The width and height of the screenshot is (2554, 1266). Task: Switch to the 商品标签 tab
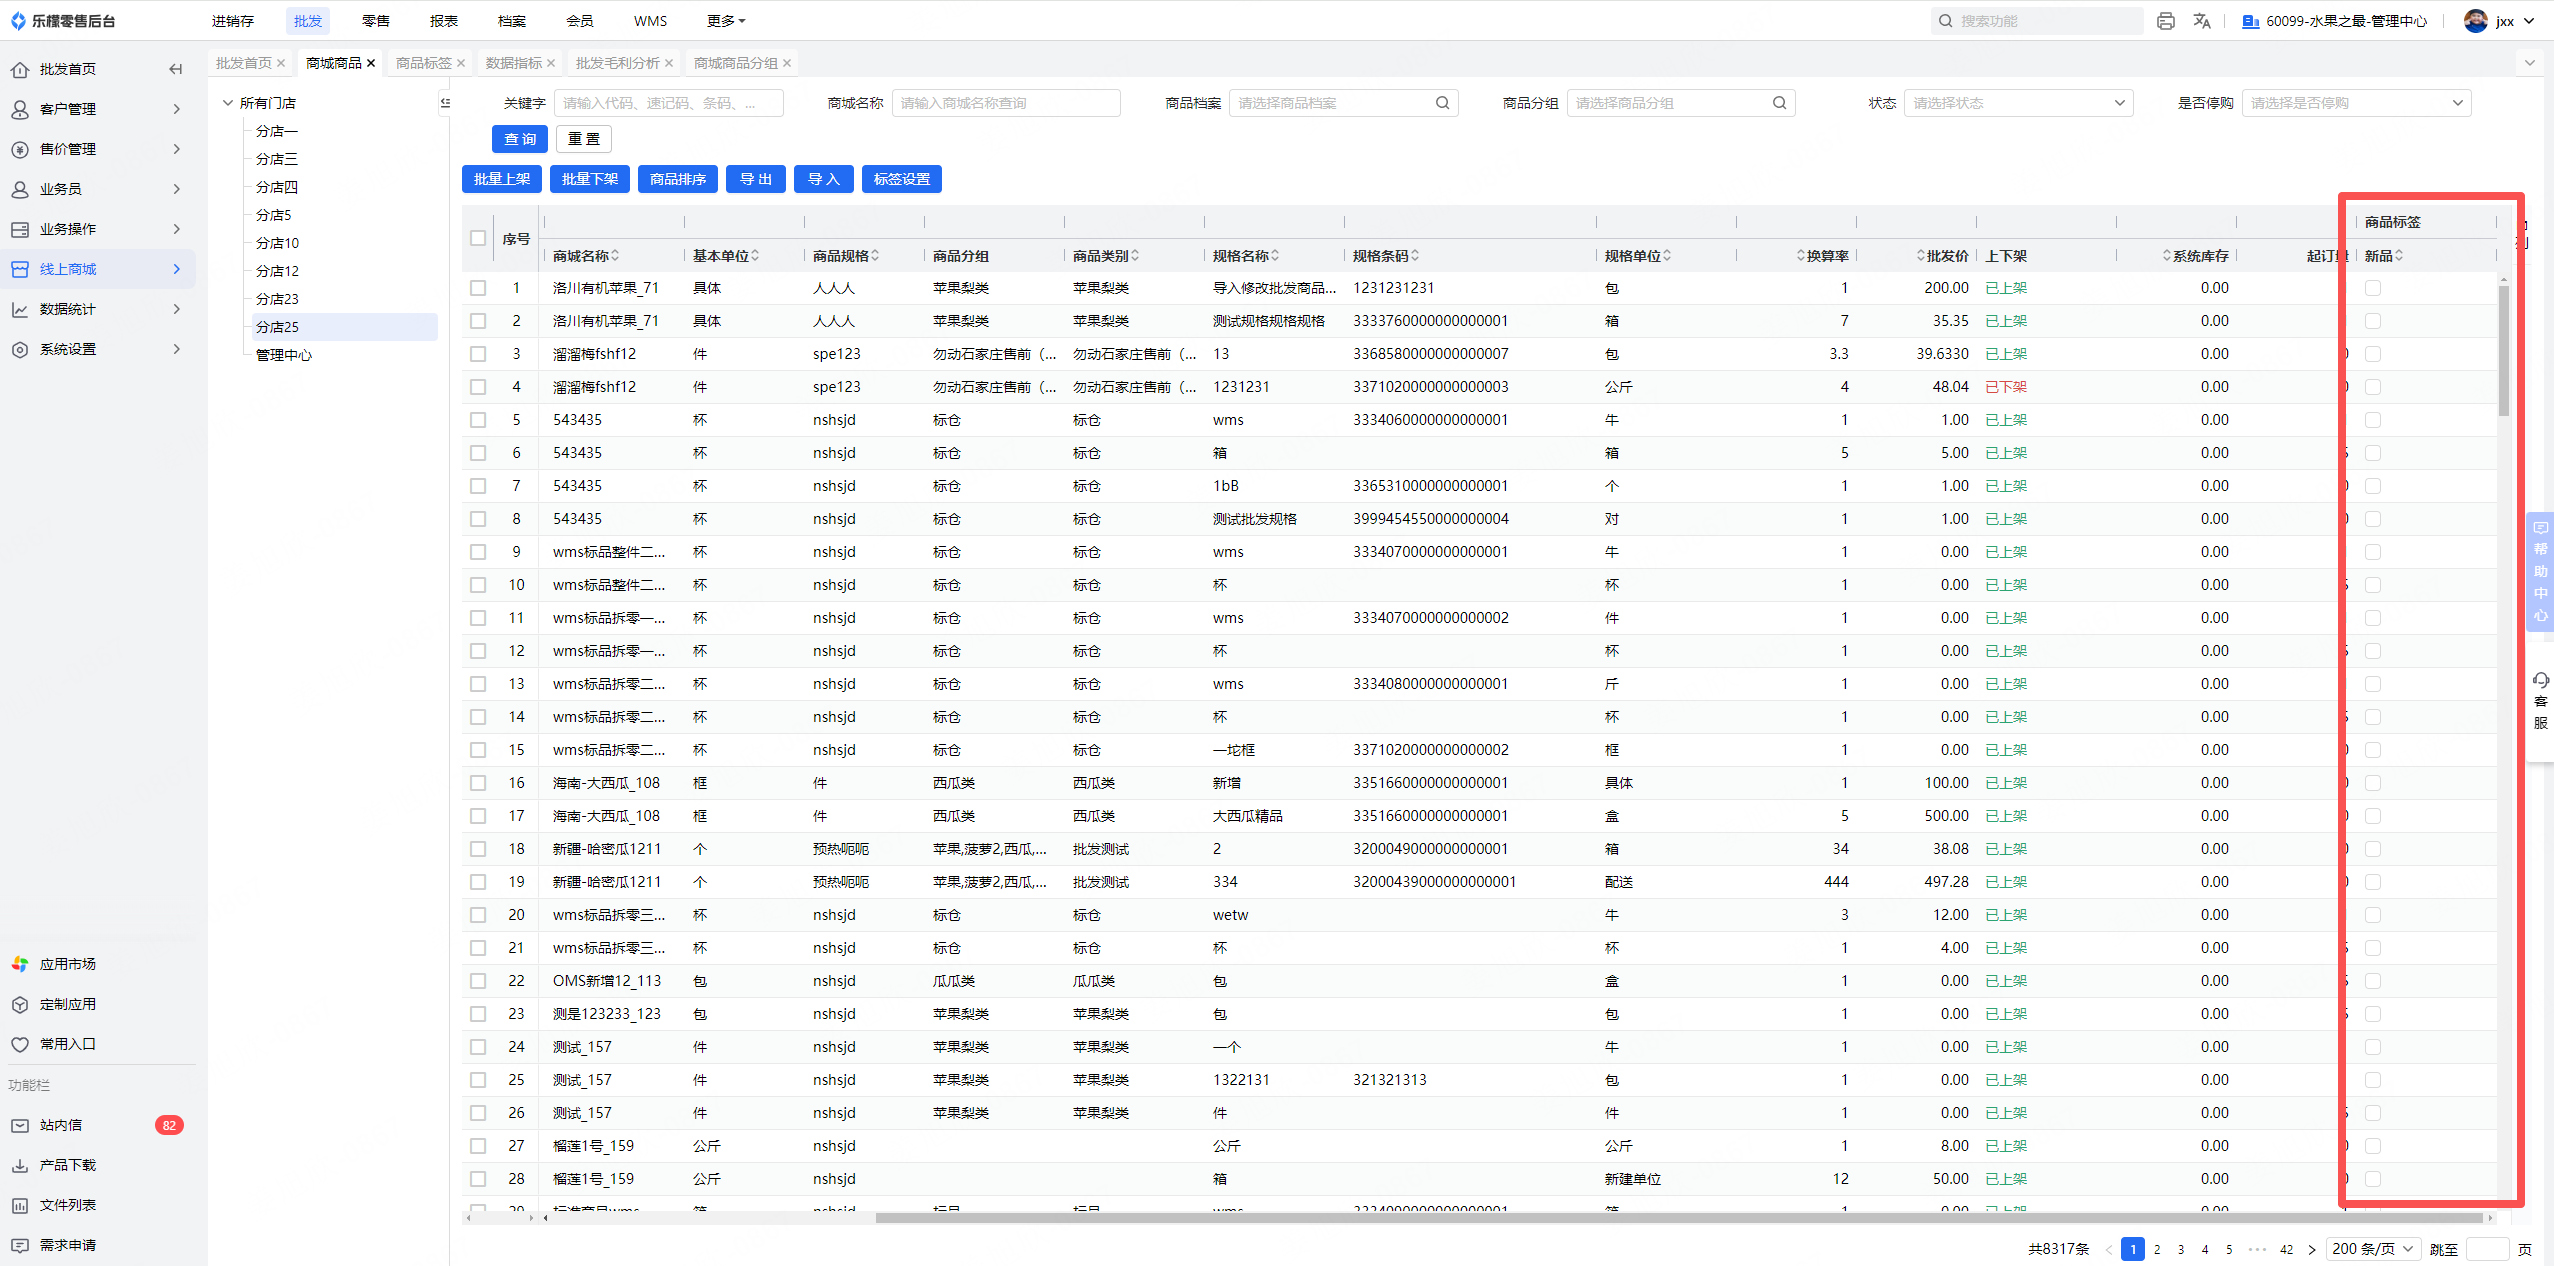coord(423,63)
